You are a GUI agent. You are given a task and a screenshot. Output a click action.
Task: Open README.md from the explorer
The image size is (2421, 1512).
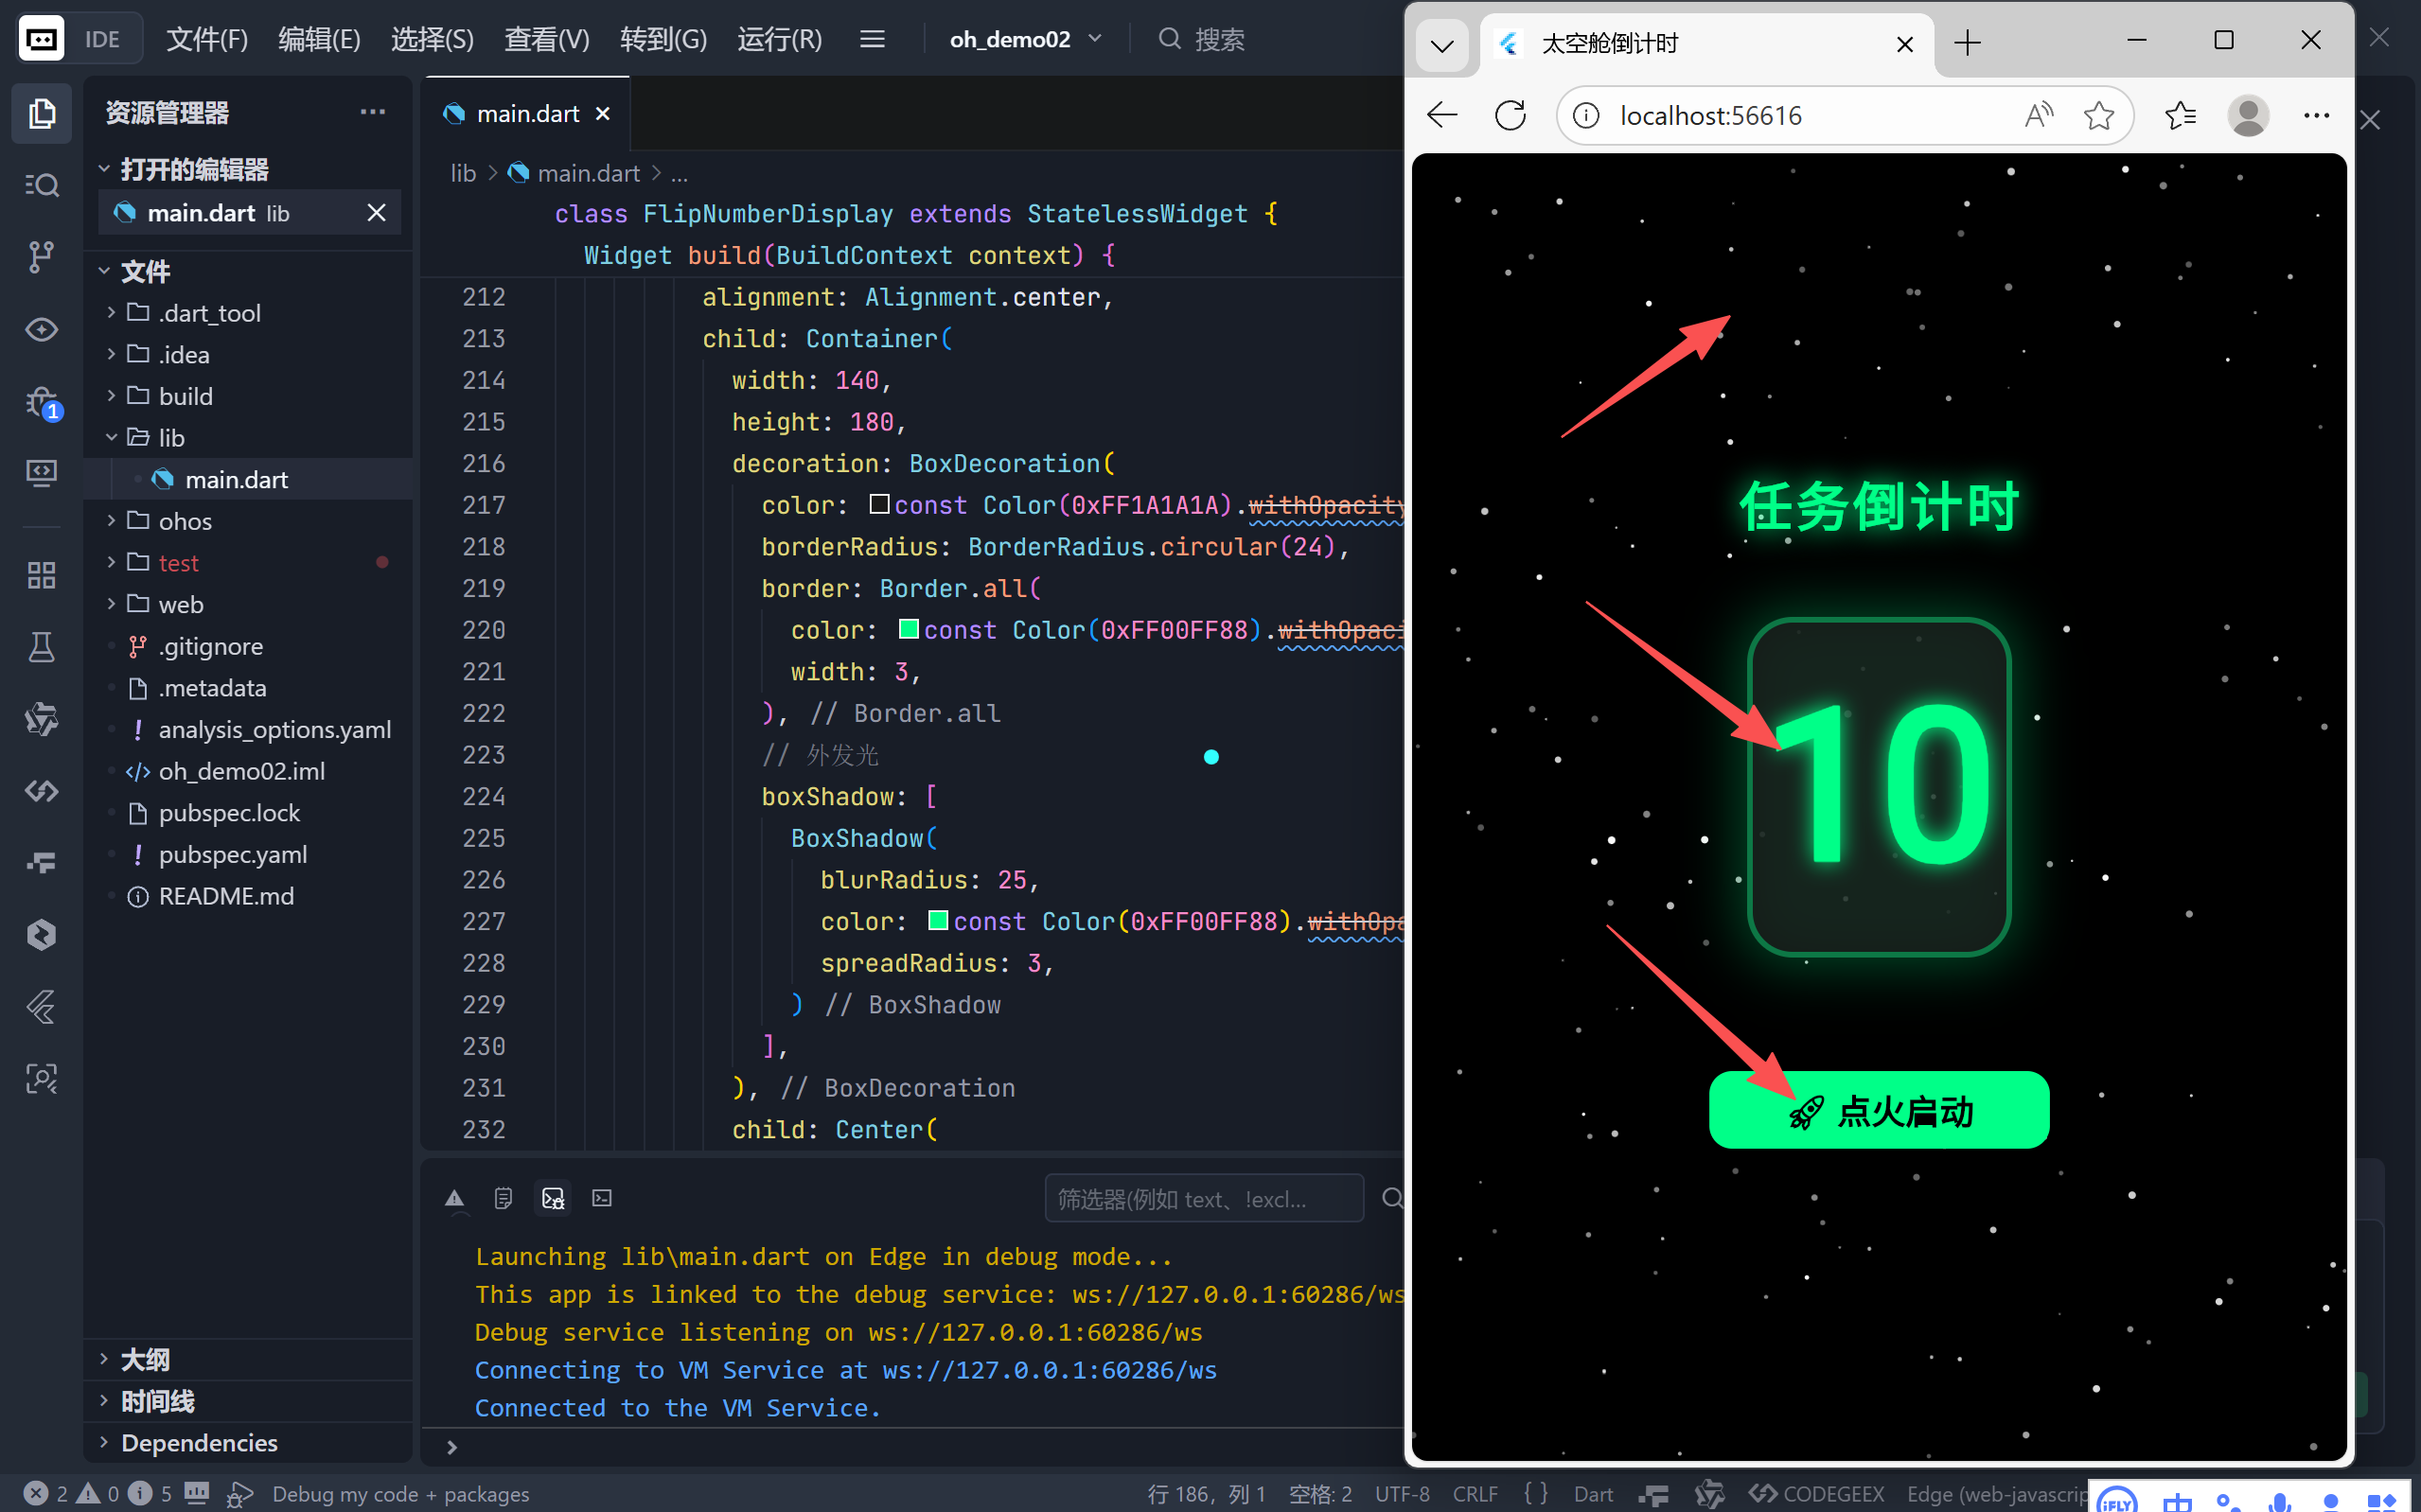tap(226, 896)
